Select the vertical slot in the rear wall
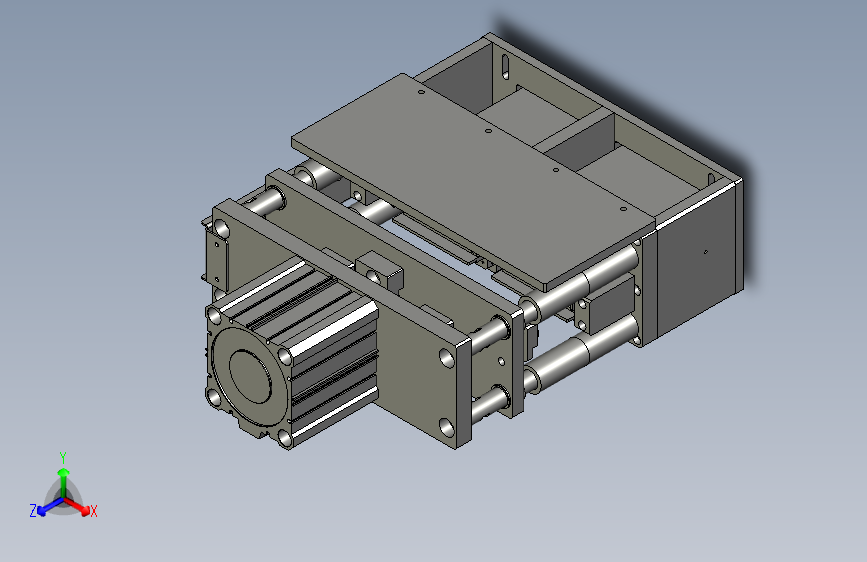Screen dimensions: 867x562 tap(505, 67)
